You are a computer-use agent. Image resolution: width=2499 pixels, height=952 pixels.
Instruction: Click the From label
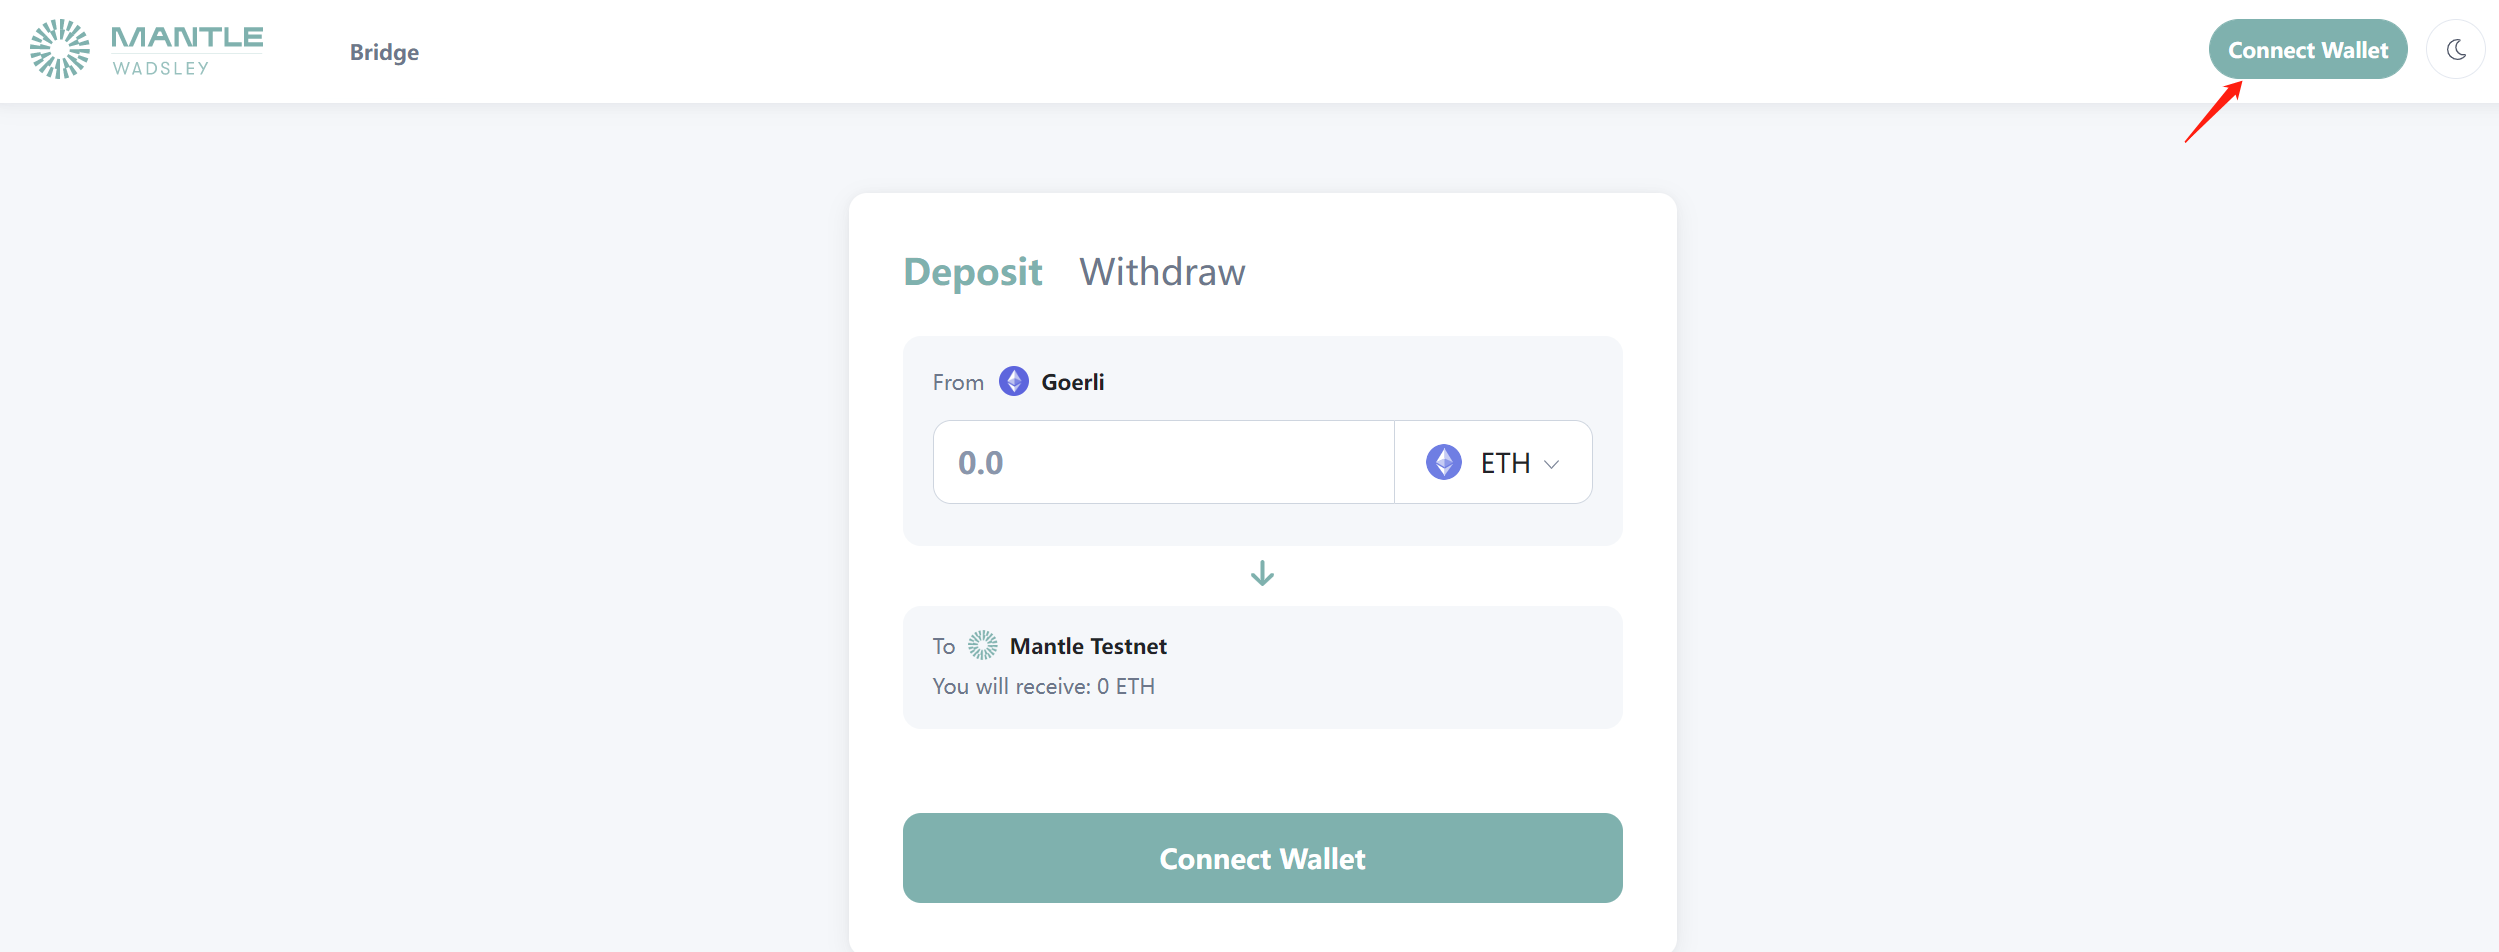click(958, 382)
